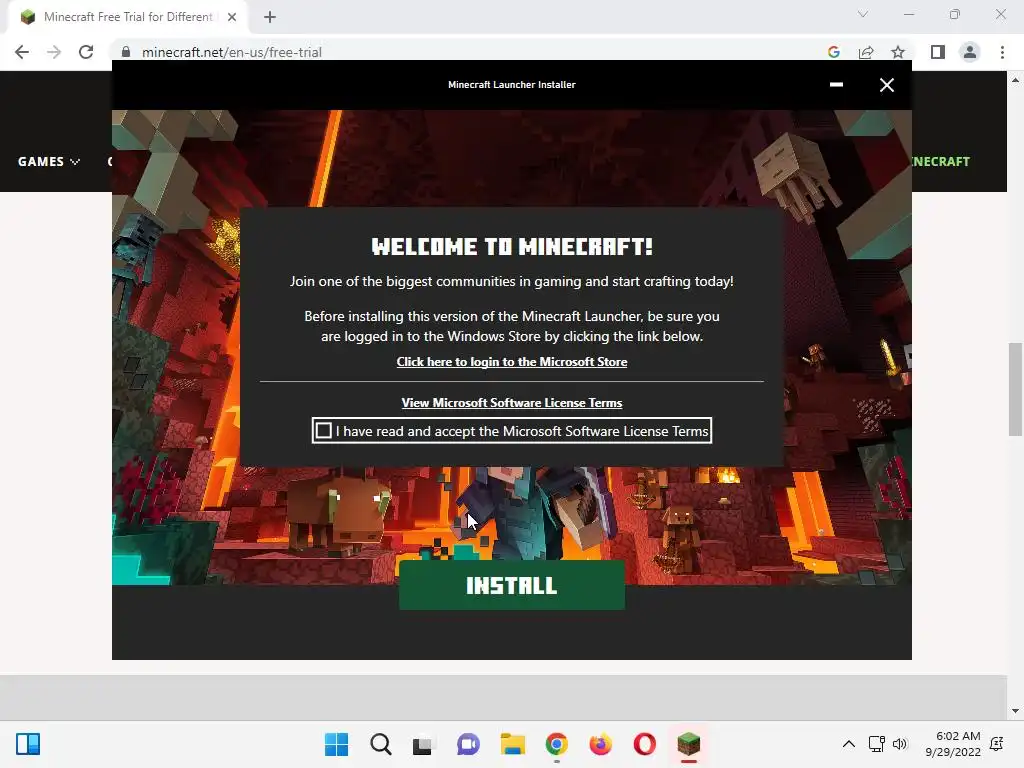Accept the Microsoft Software License Terms checkbox
1024x768 pixels.
click(323, 430)
